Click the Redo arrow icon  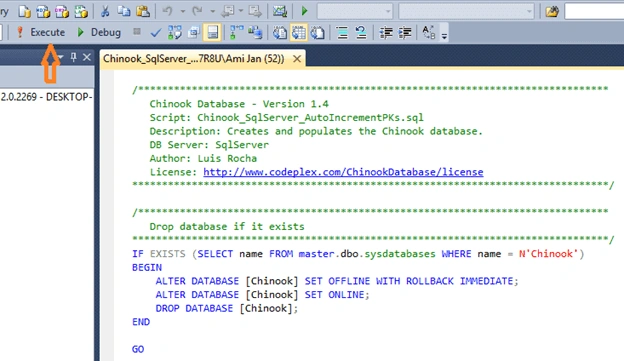click(x=197, y=11)
